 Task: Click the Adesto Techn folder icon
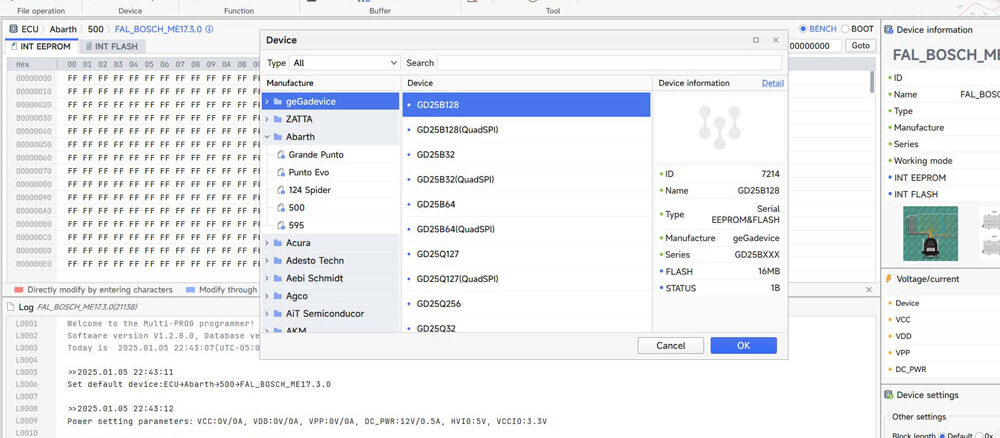277,261
